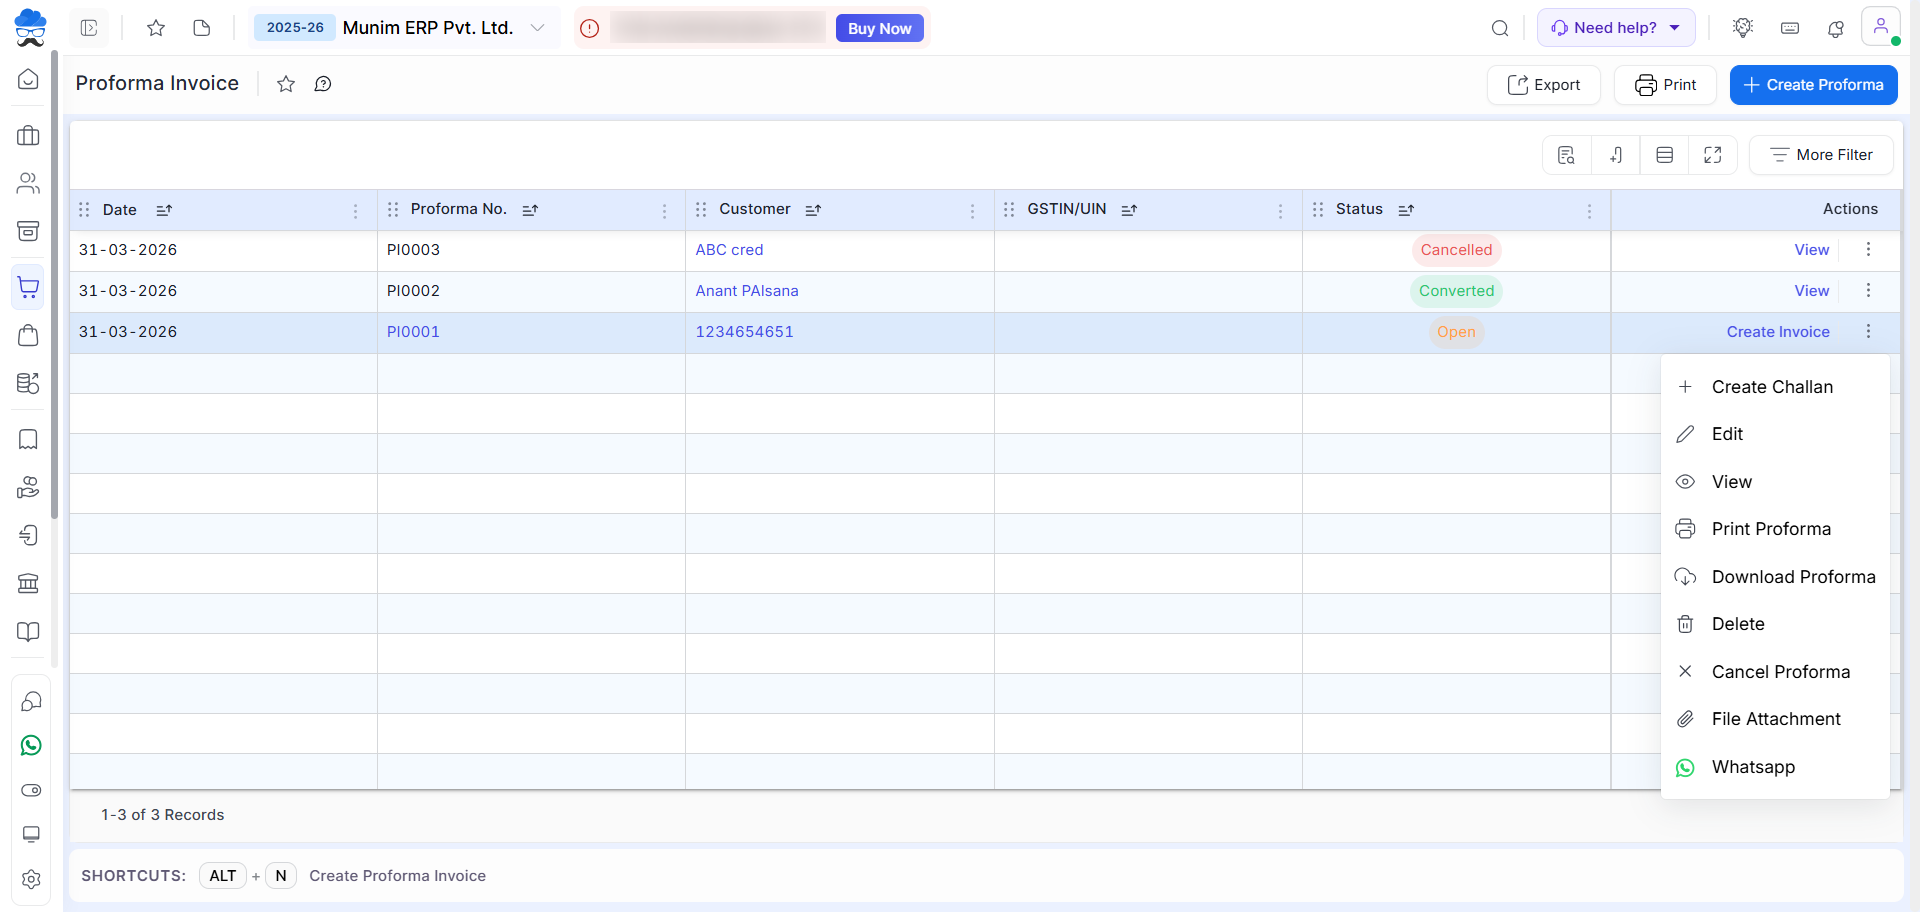Click the search magnifier in top bar
This screenshot has height=912, width=1920.
1499,28
